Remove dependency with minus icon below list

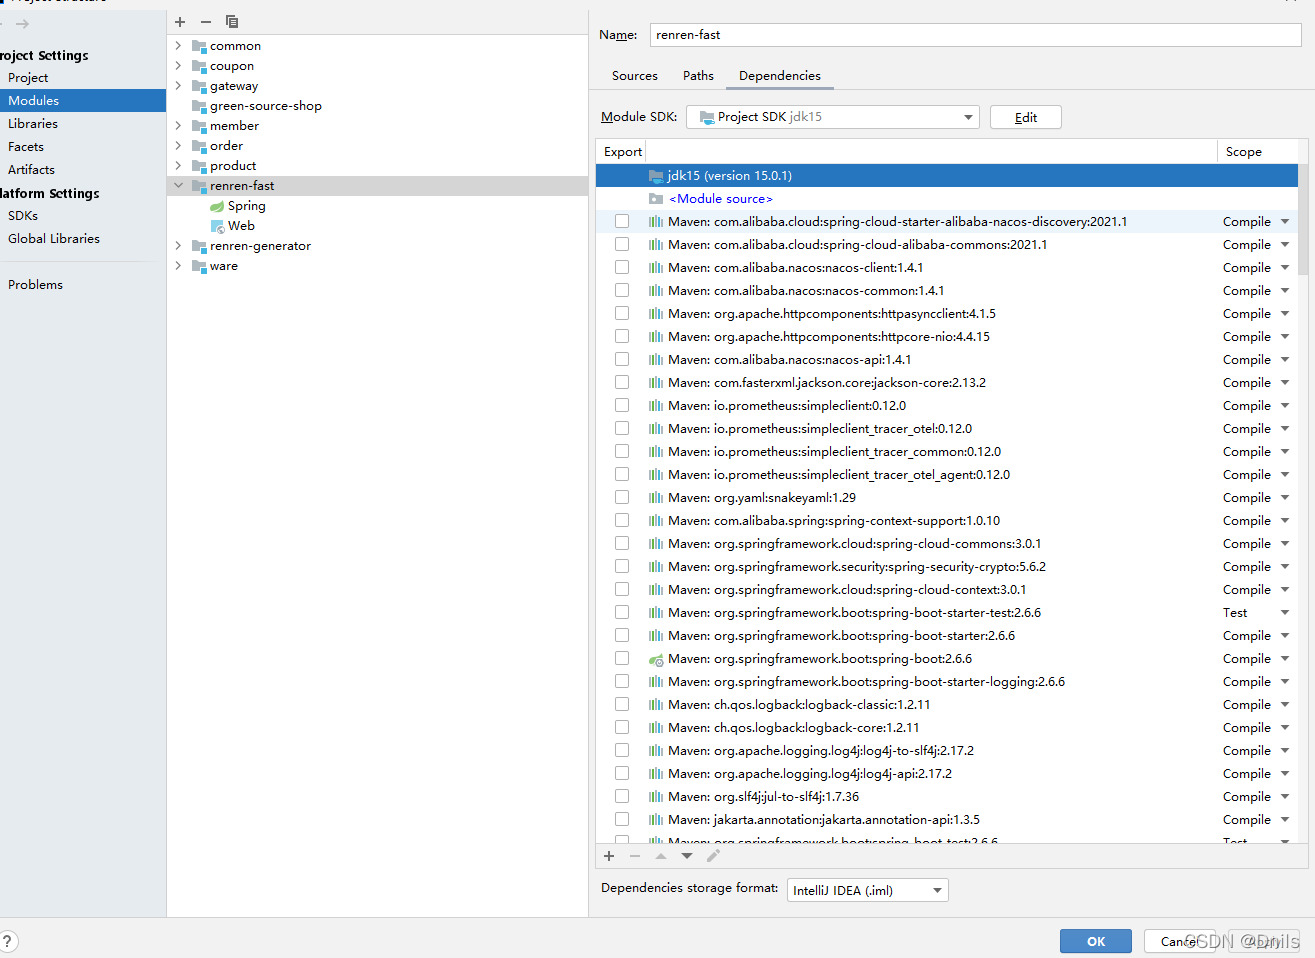635,856
